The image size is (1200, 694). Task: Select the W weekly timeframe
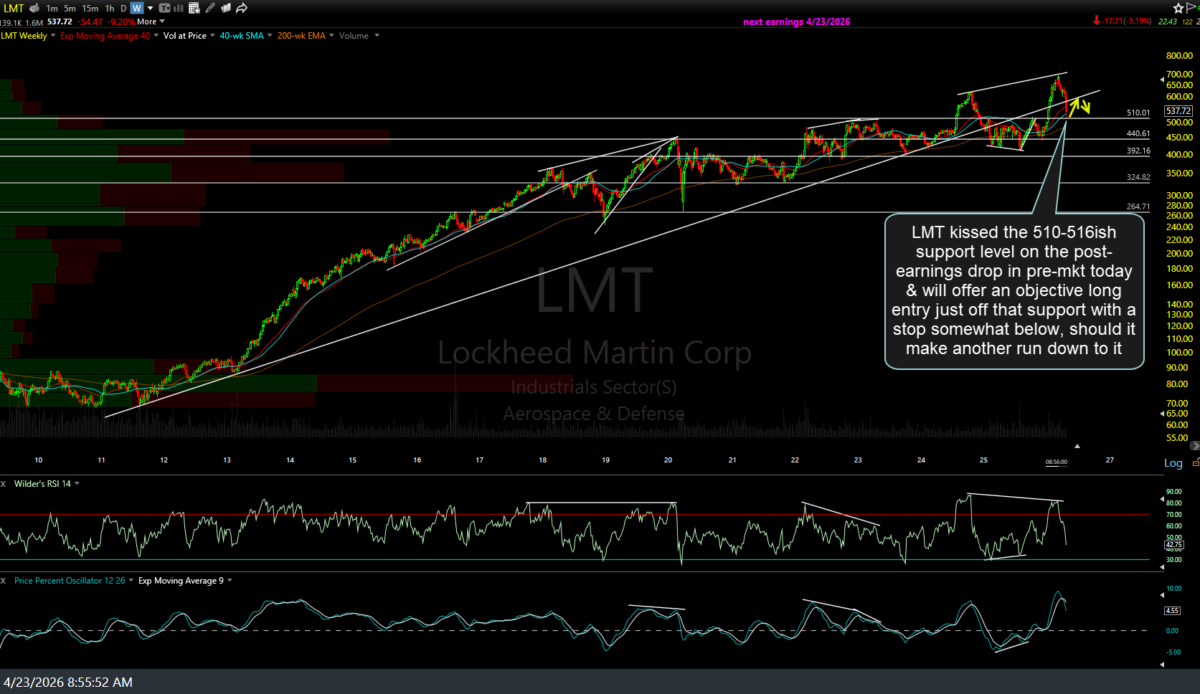click(137, 8)
